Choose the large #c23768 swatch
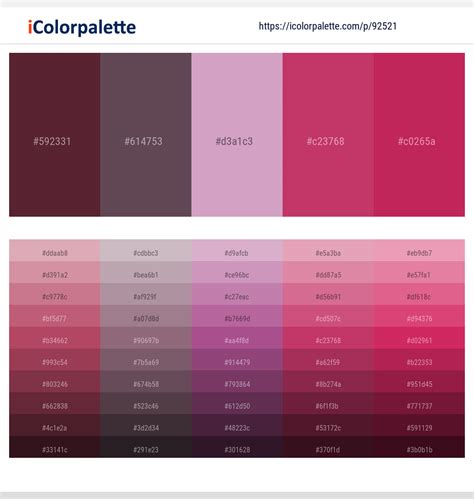This screenshot has height=499, width=474. click(x=328, y=135)
